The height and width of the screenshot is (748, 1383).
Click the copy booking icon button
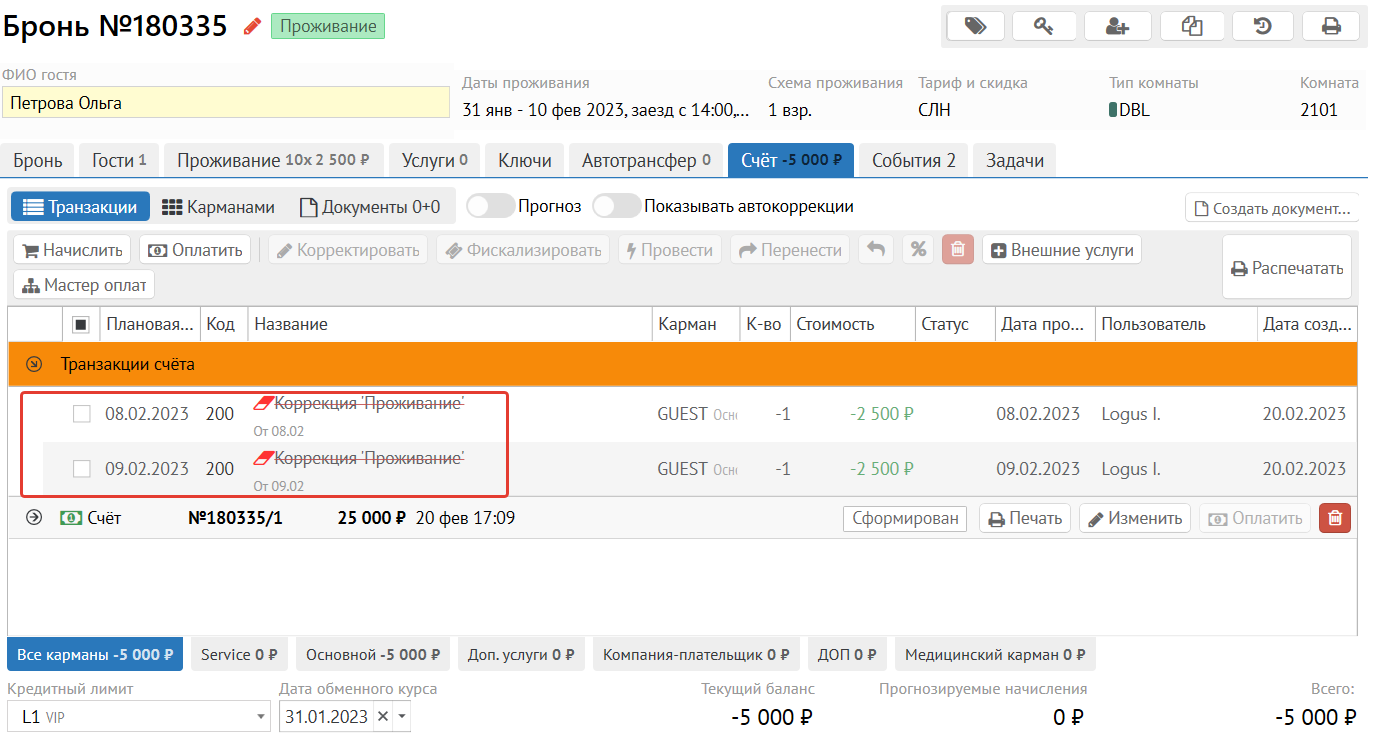click(1192, 26)
